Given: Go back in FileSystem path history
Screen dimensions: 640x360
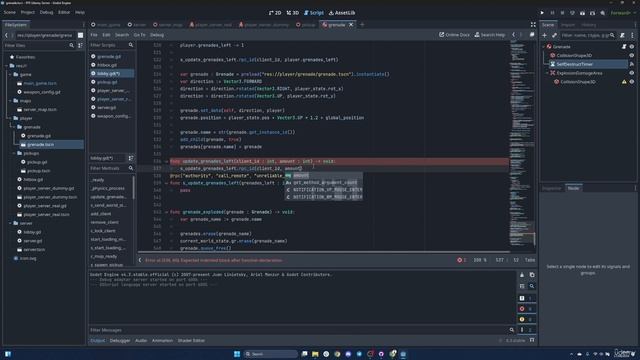Looking at the screenshot, I should [x=6, y=36].
